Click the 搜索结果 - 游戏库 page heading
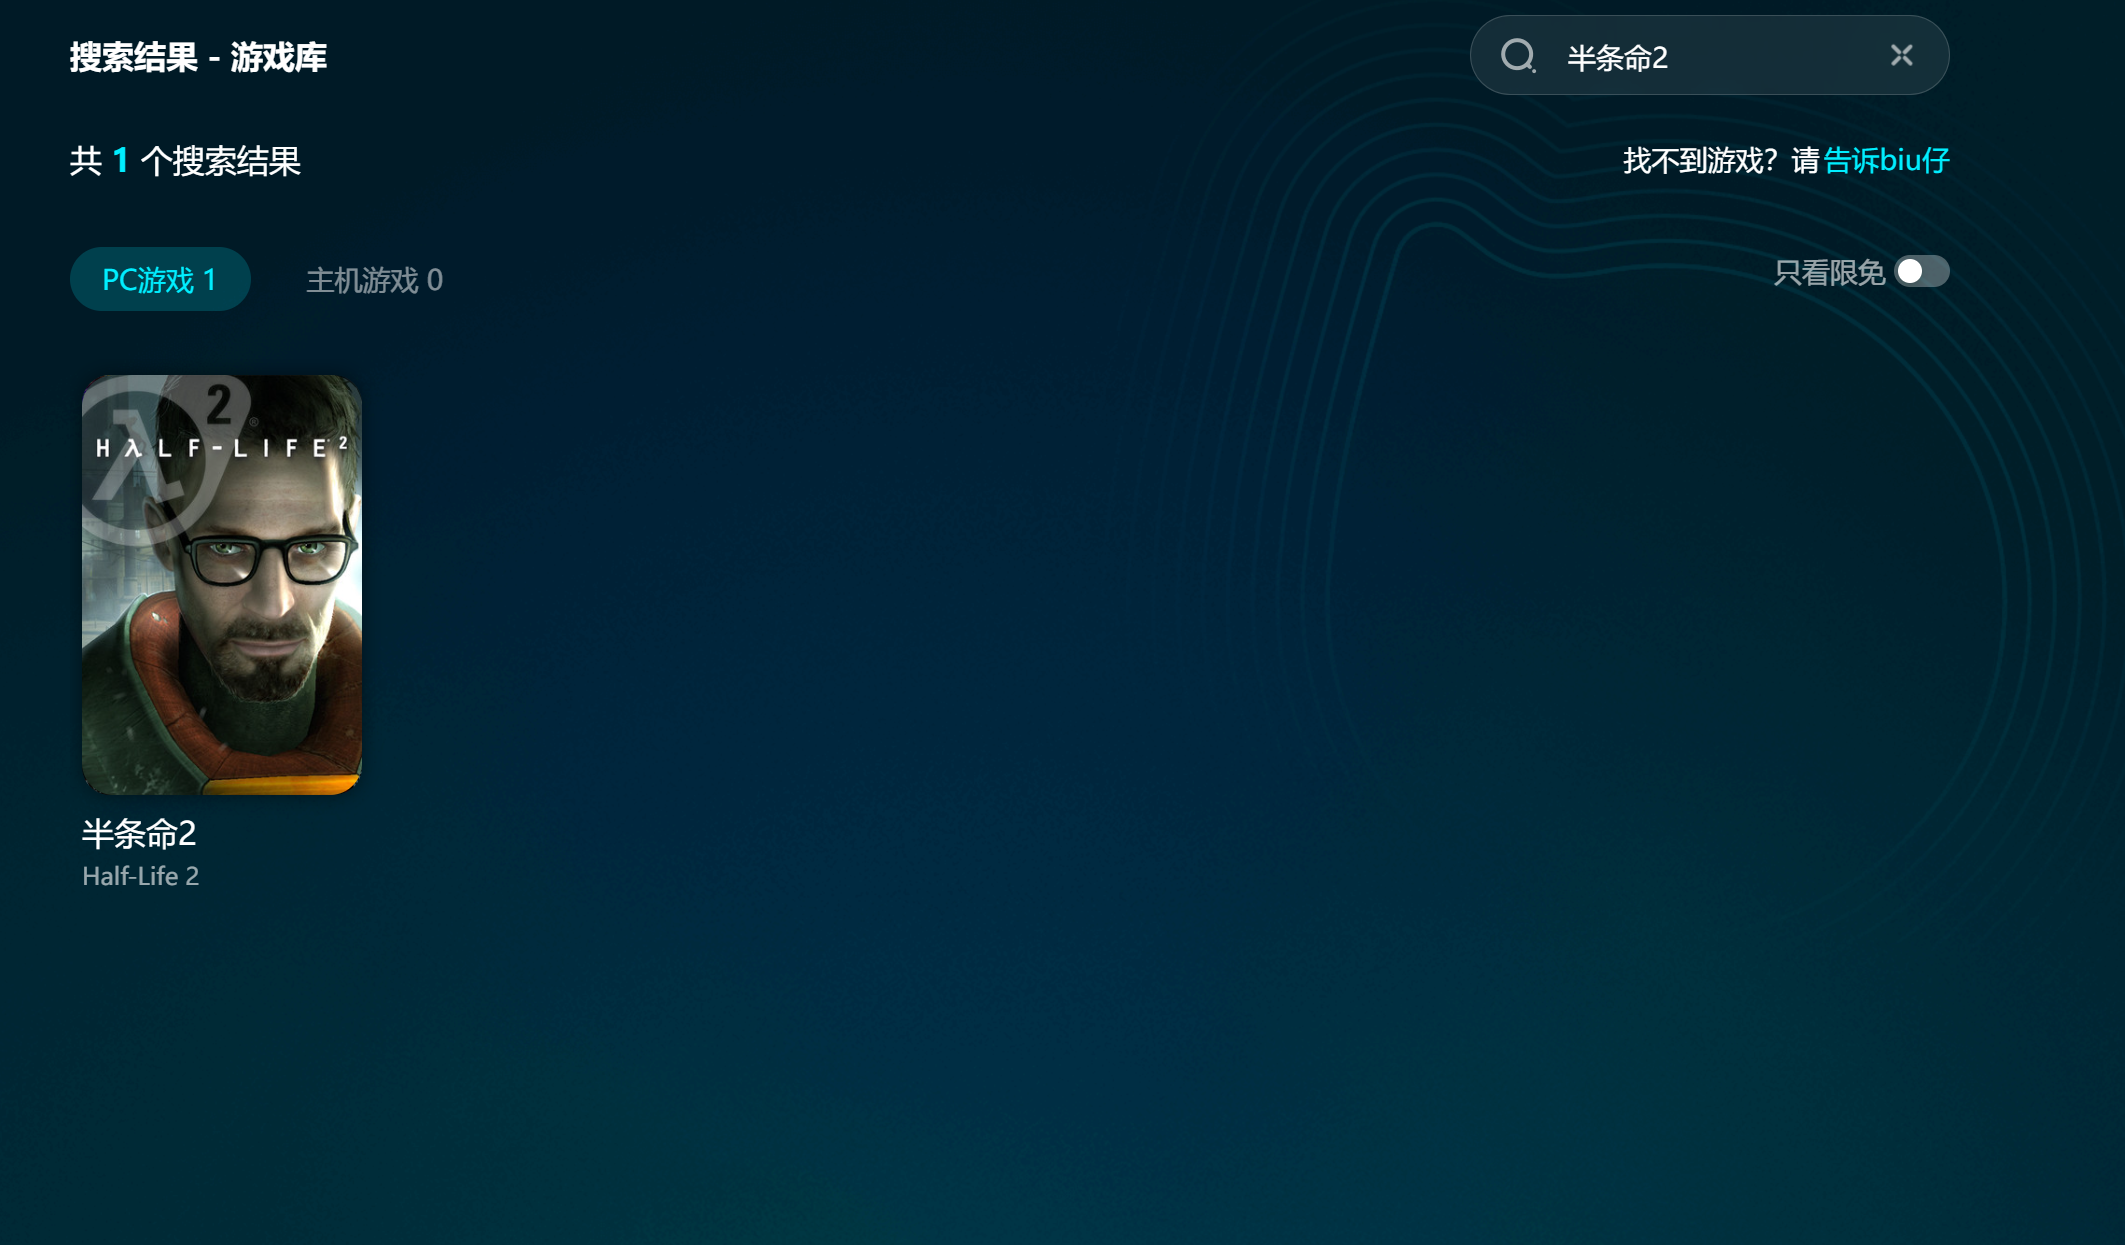Viewport: 2125px width, 1245px height. point(198,57)
